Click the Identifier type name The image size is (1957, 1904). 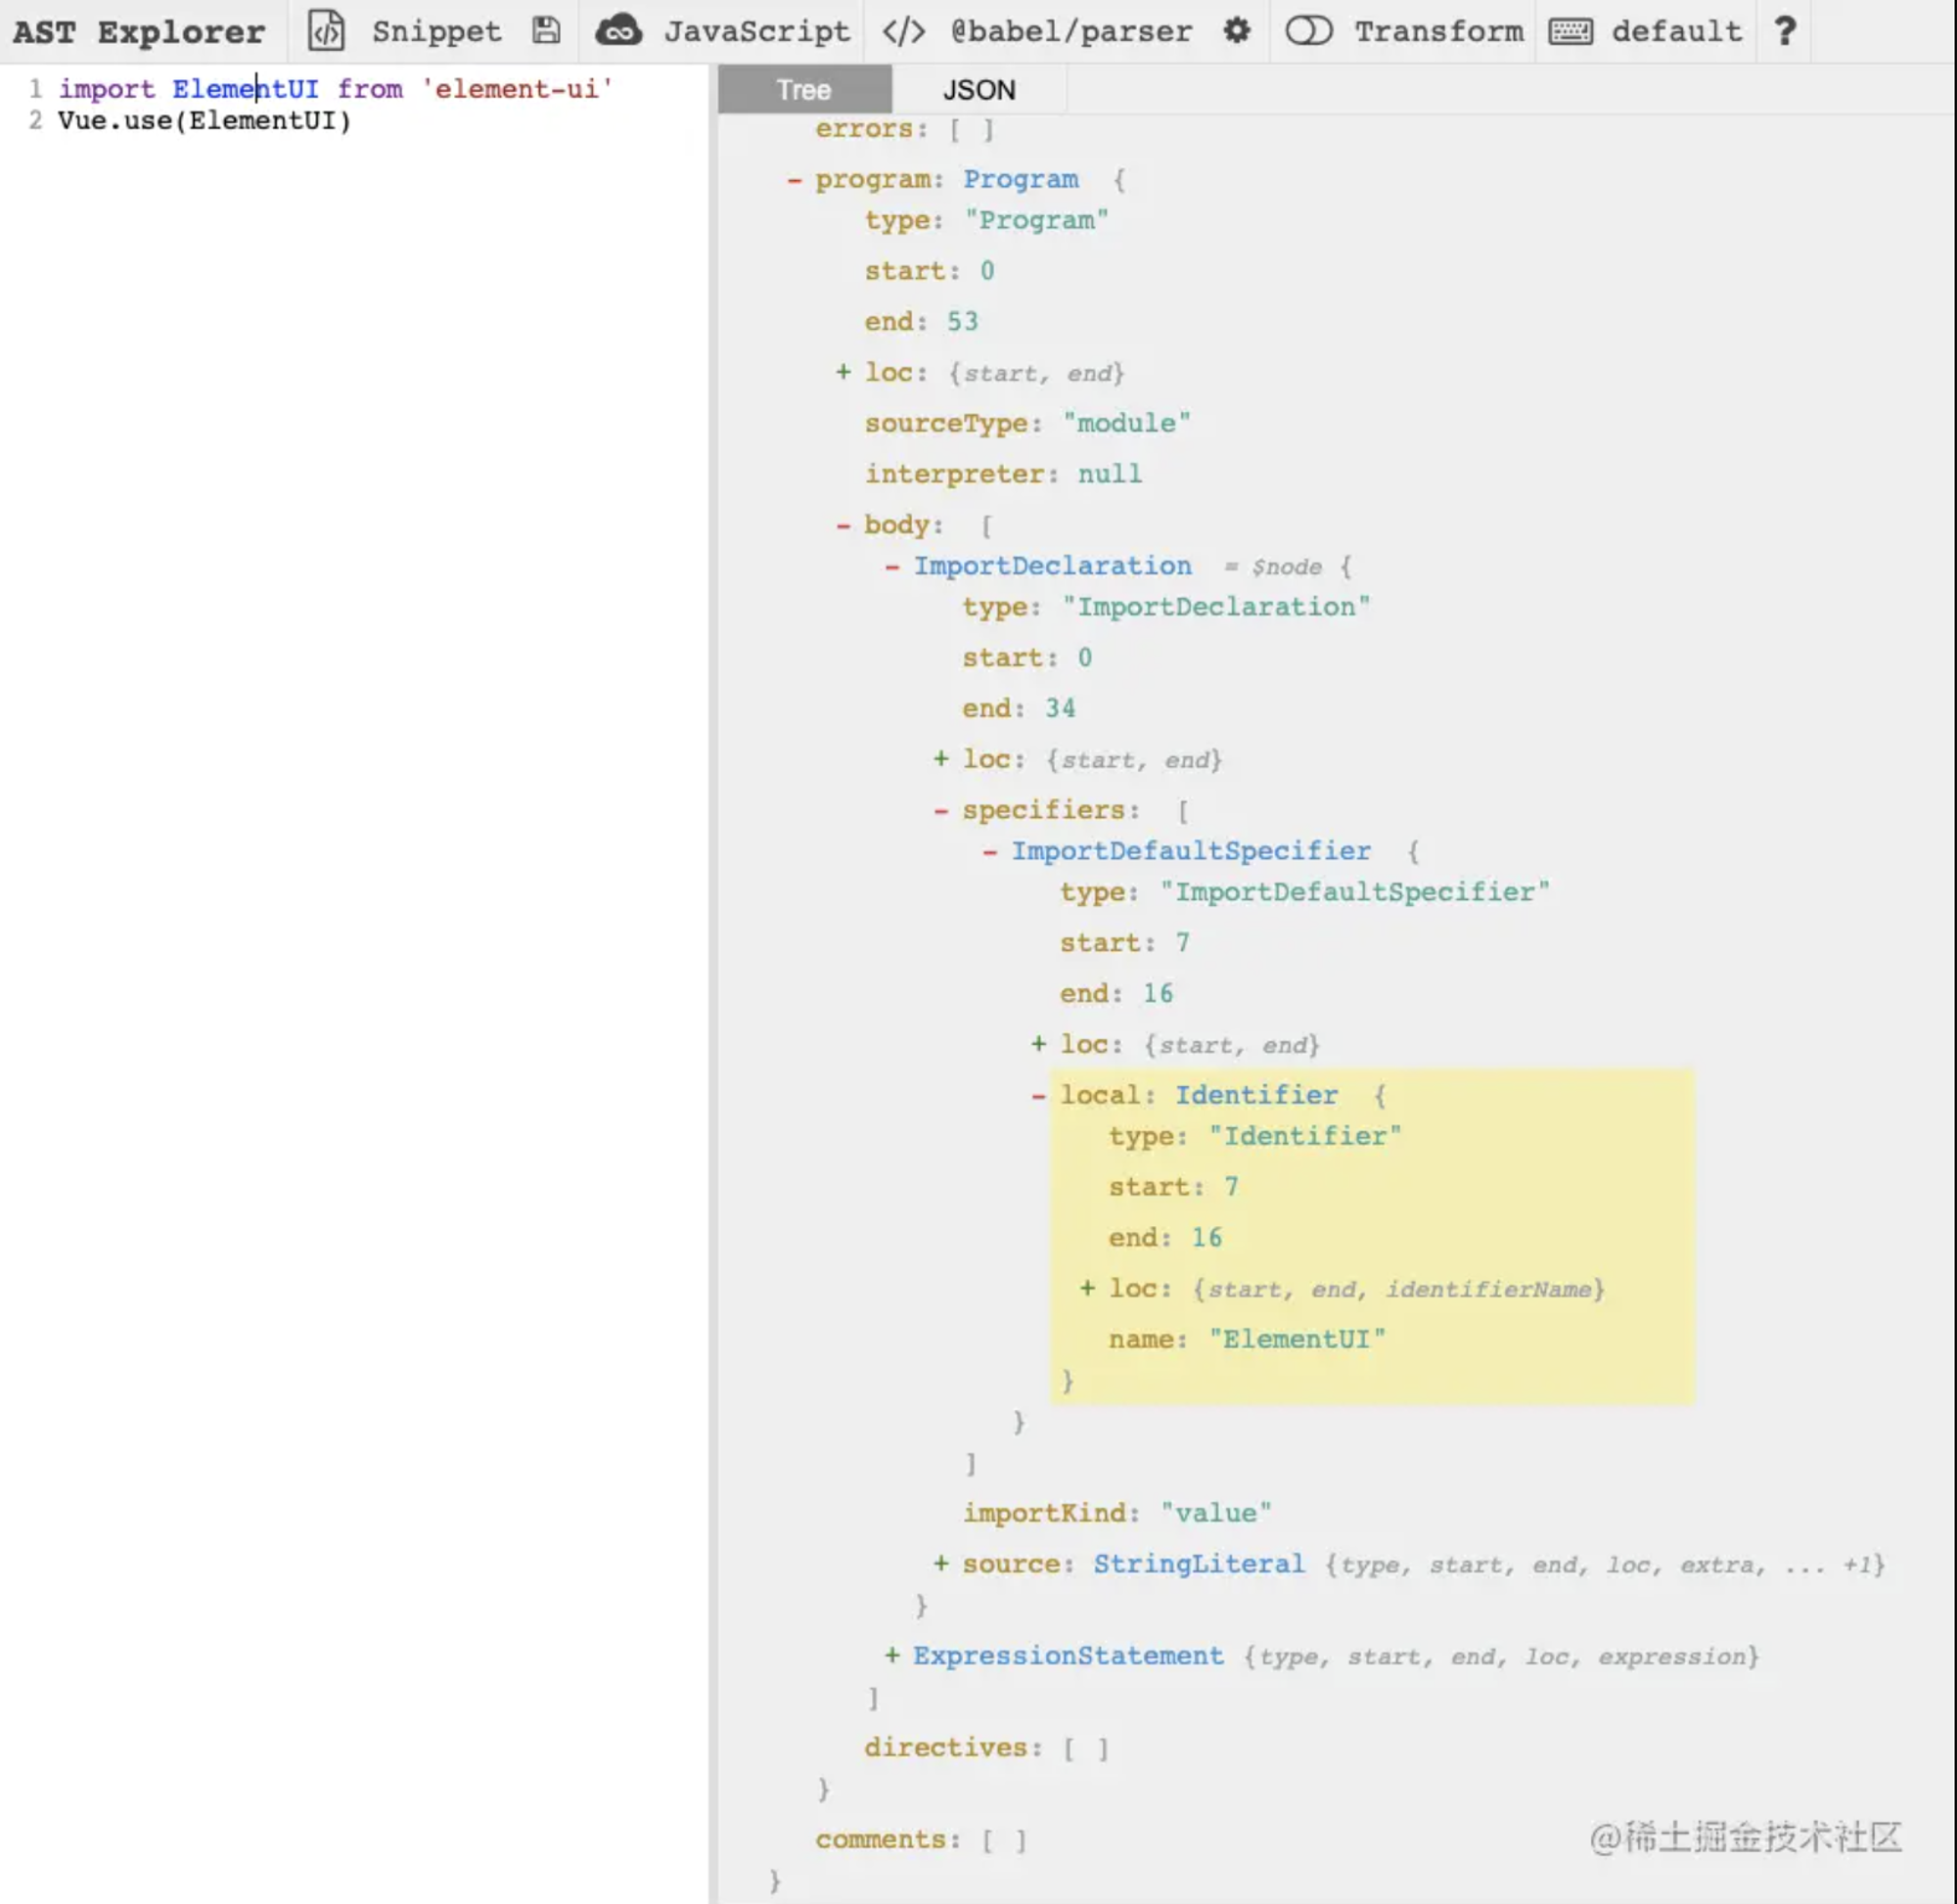pos(1256,1096)
